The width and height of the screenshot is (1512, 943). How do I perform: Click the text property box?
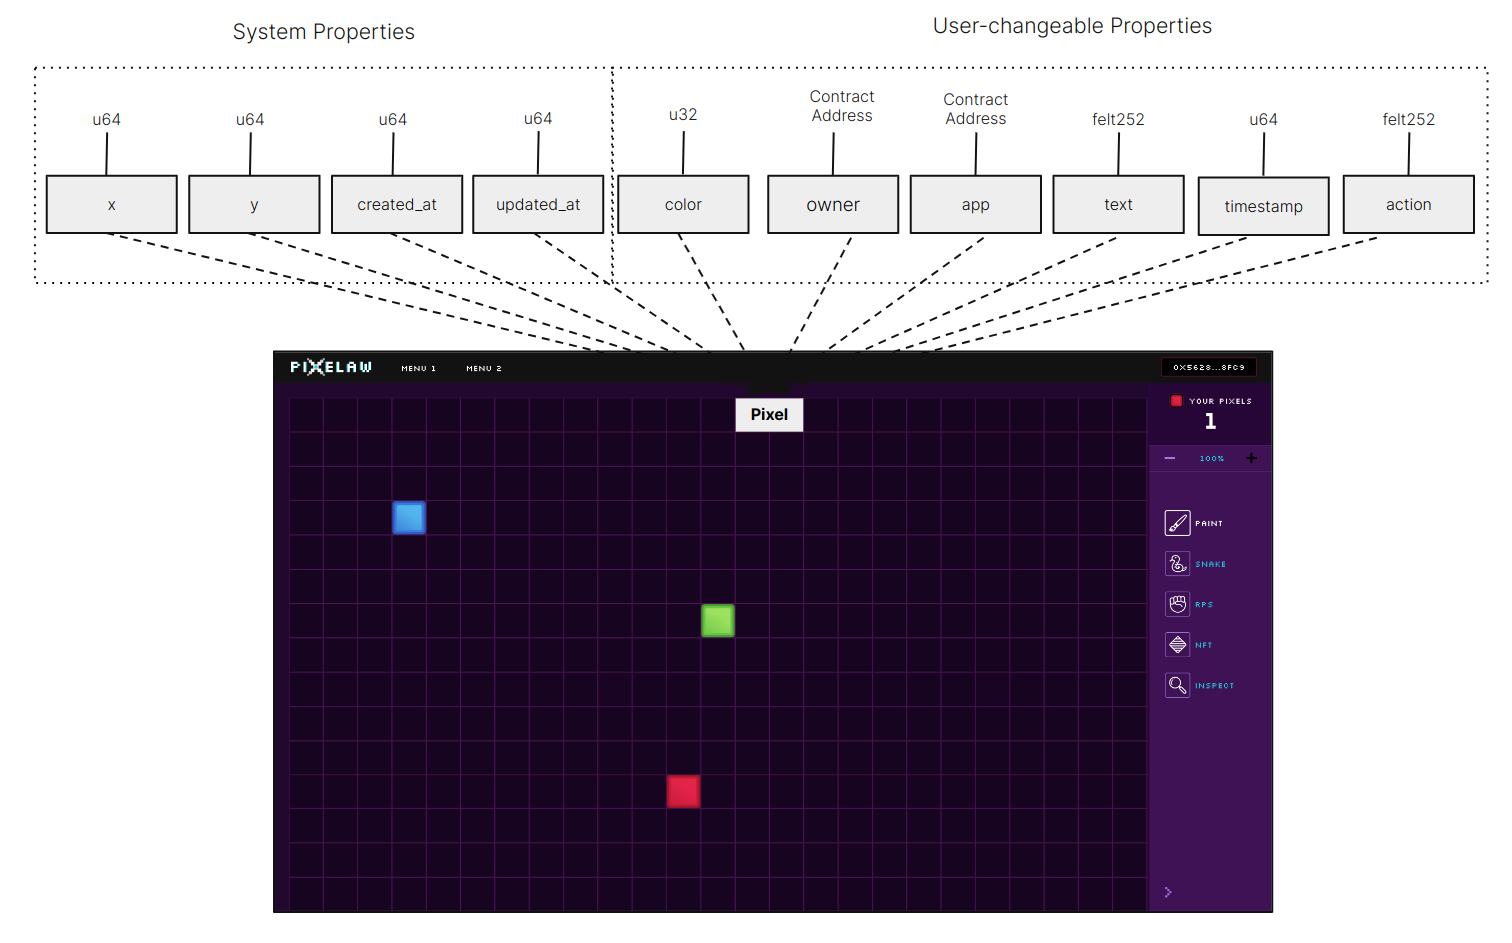click(x=1119, y=205)
